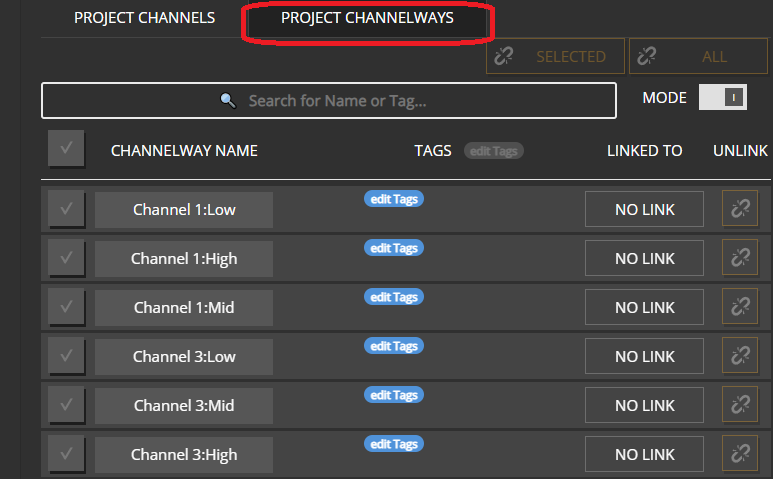Viewport: 773px width, 479px height.
Task: Click unlink icon for Channel 1:Low
Action: click(x=740, y=210)
